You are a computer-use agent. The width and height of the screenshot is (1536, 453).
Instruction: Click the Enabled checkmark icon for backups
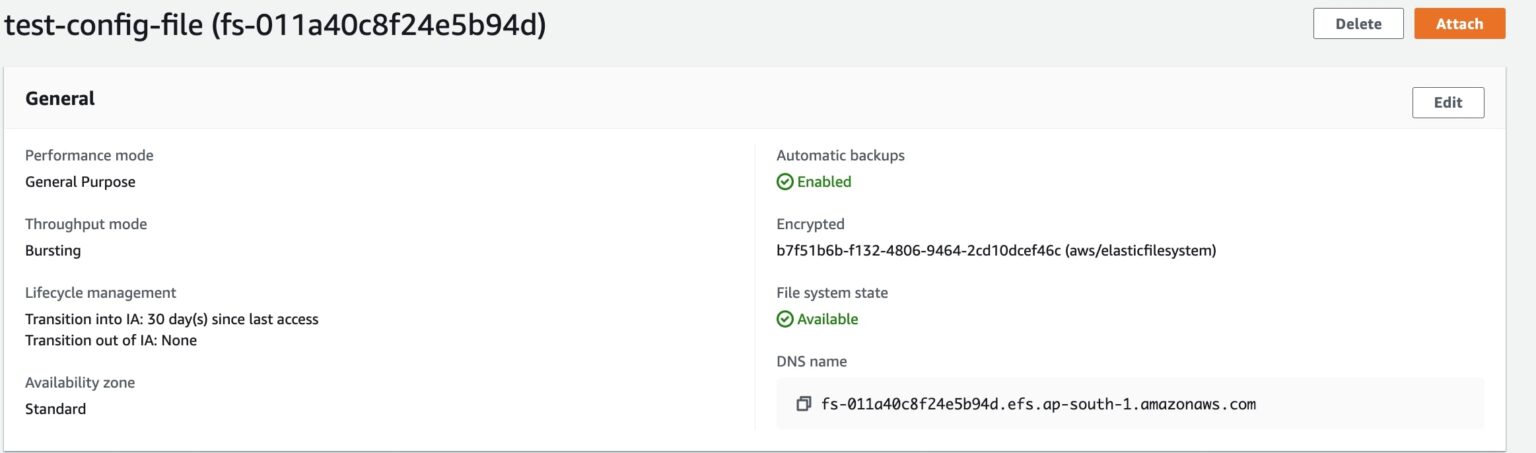pos(784,182)
